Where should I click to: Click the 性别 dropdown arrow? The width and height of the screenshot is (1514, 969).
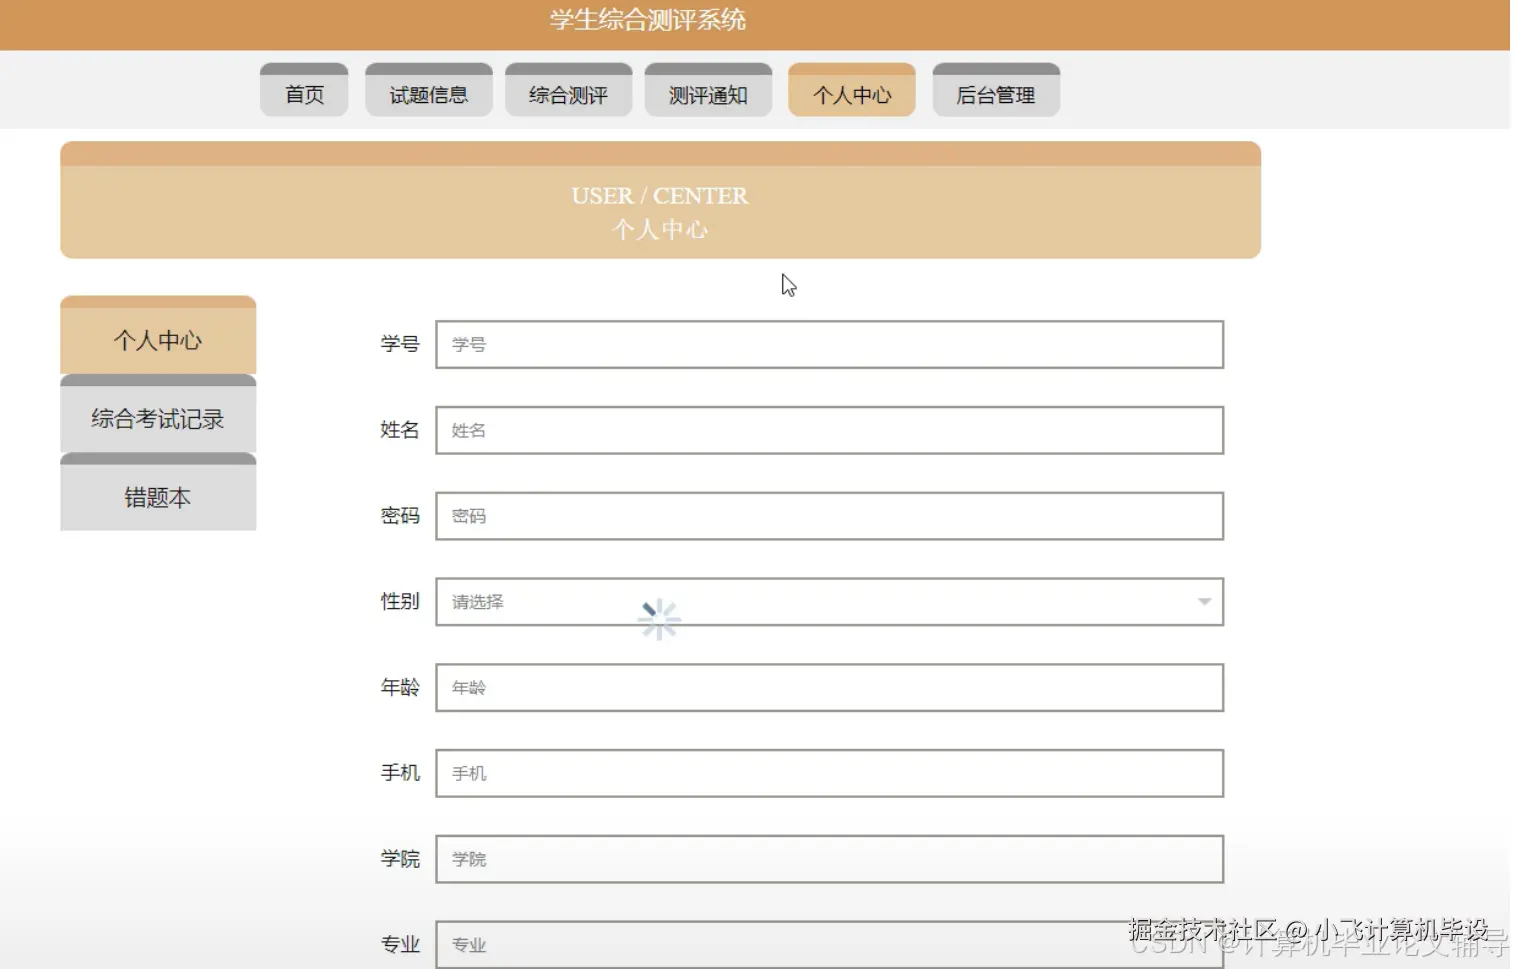click(x=1204, y=602)
